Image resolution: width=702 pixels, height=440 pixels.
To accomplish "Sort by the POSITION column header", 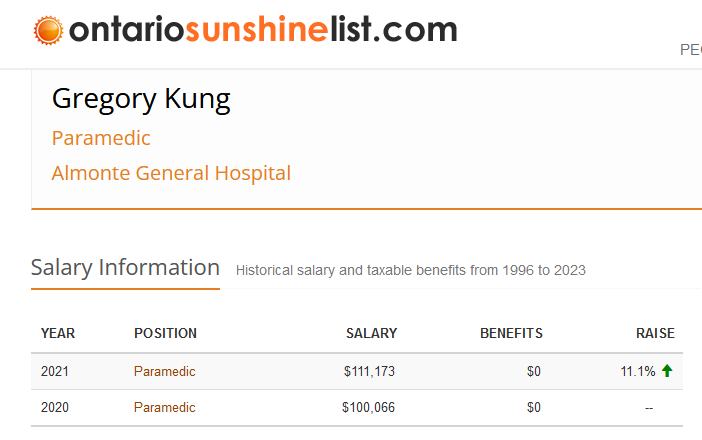I will click(165, 333).
